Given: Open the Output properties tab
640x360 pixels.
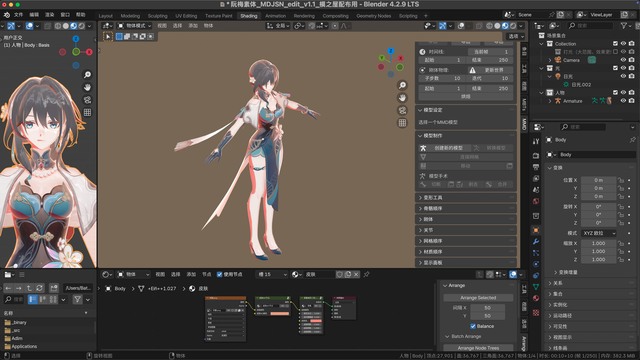Looking at the screenshot, I should pos(536,167).
